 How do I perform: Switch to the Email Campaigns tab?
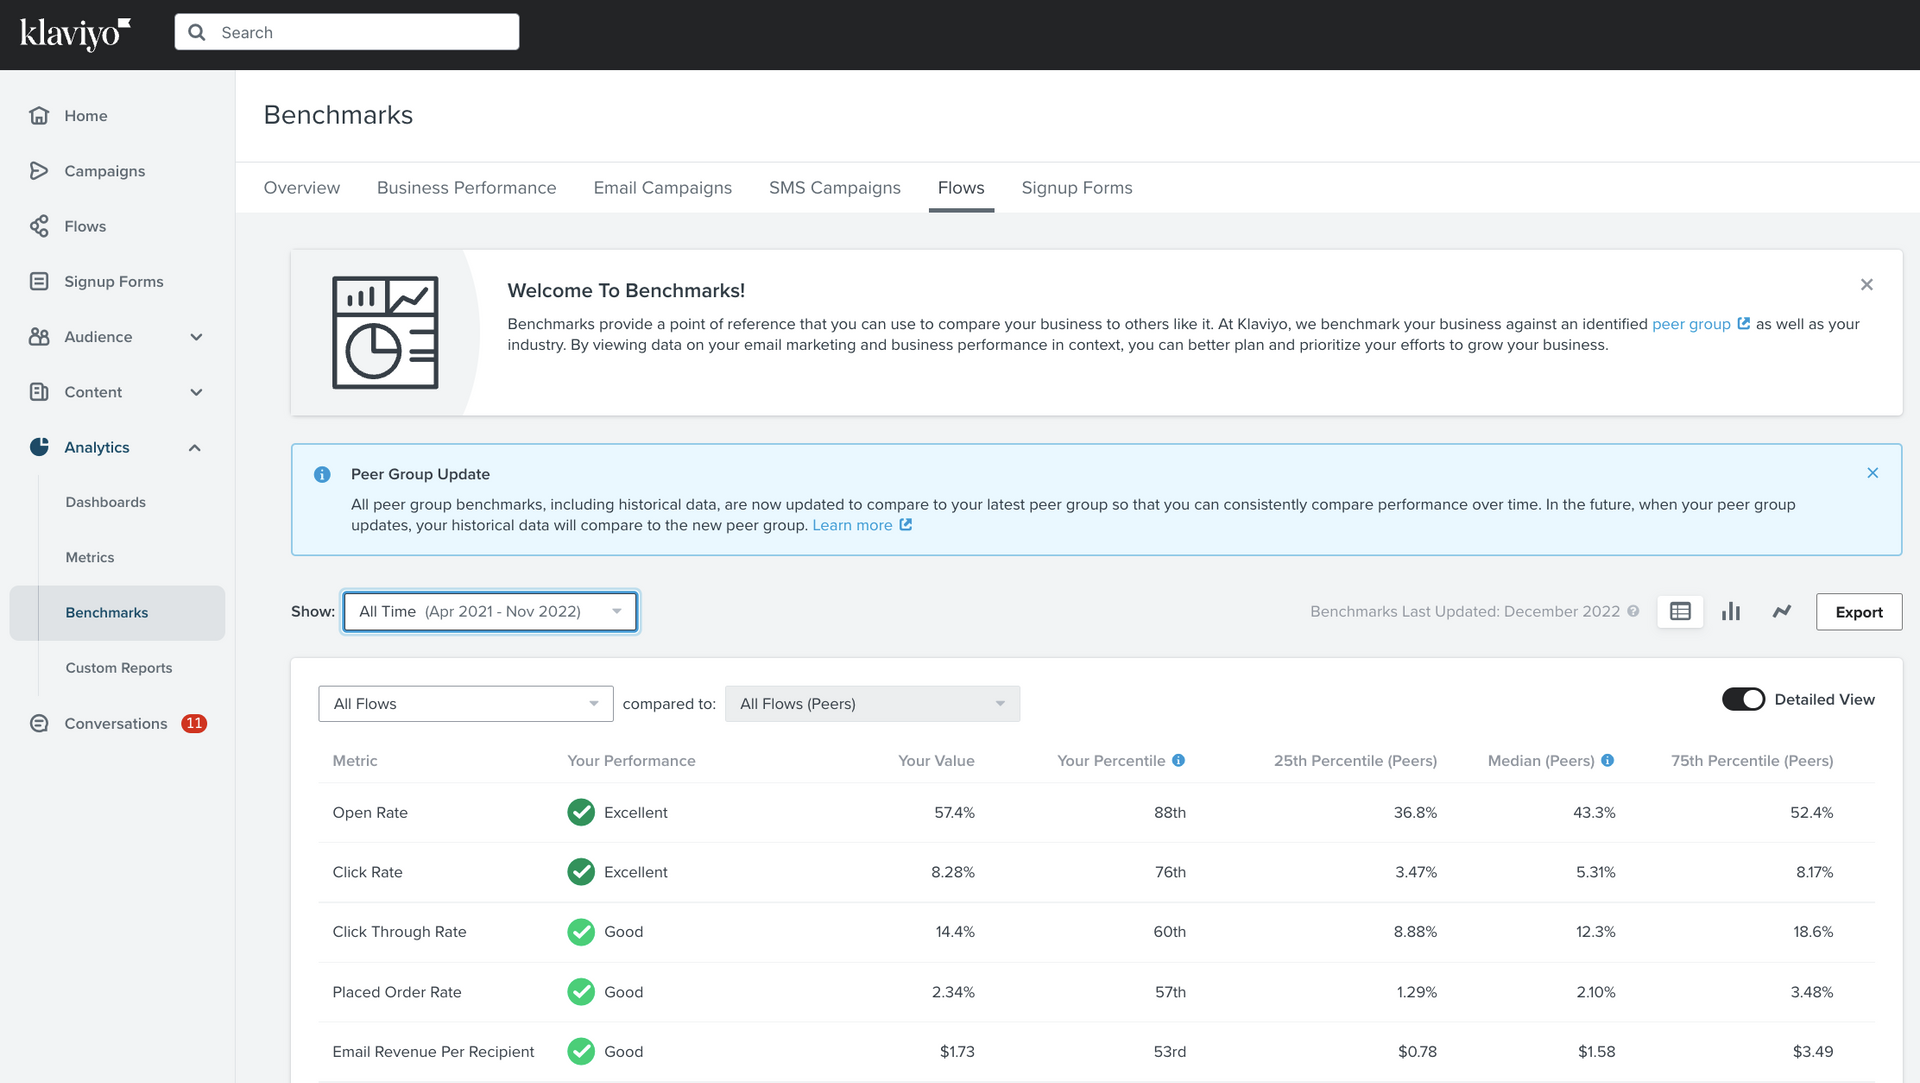pos(662,188)
